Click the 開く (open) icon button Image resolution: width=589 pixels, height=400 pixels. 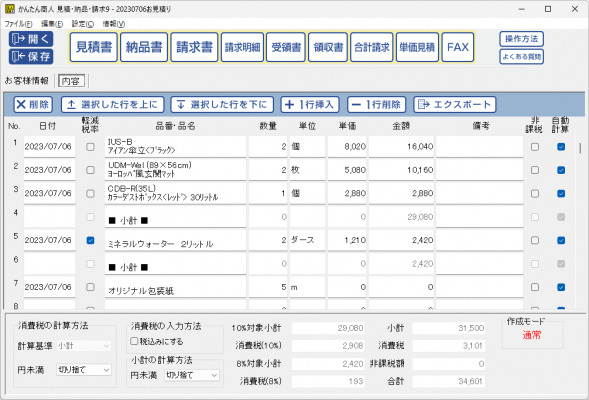tap(31, 39)
